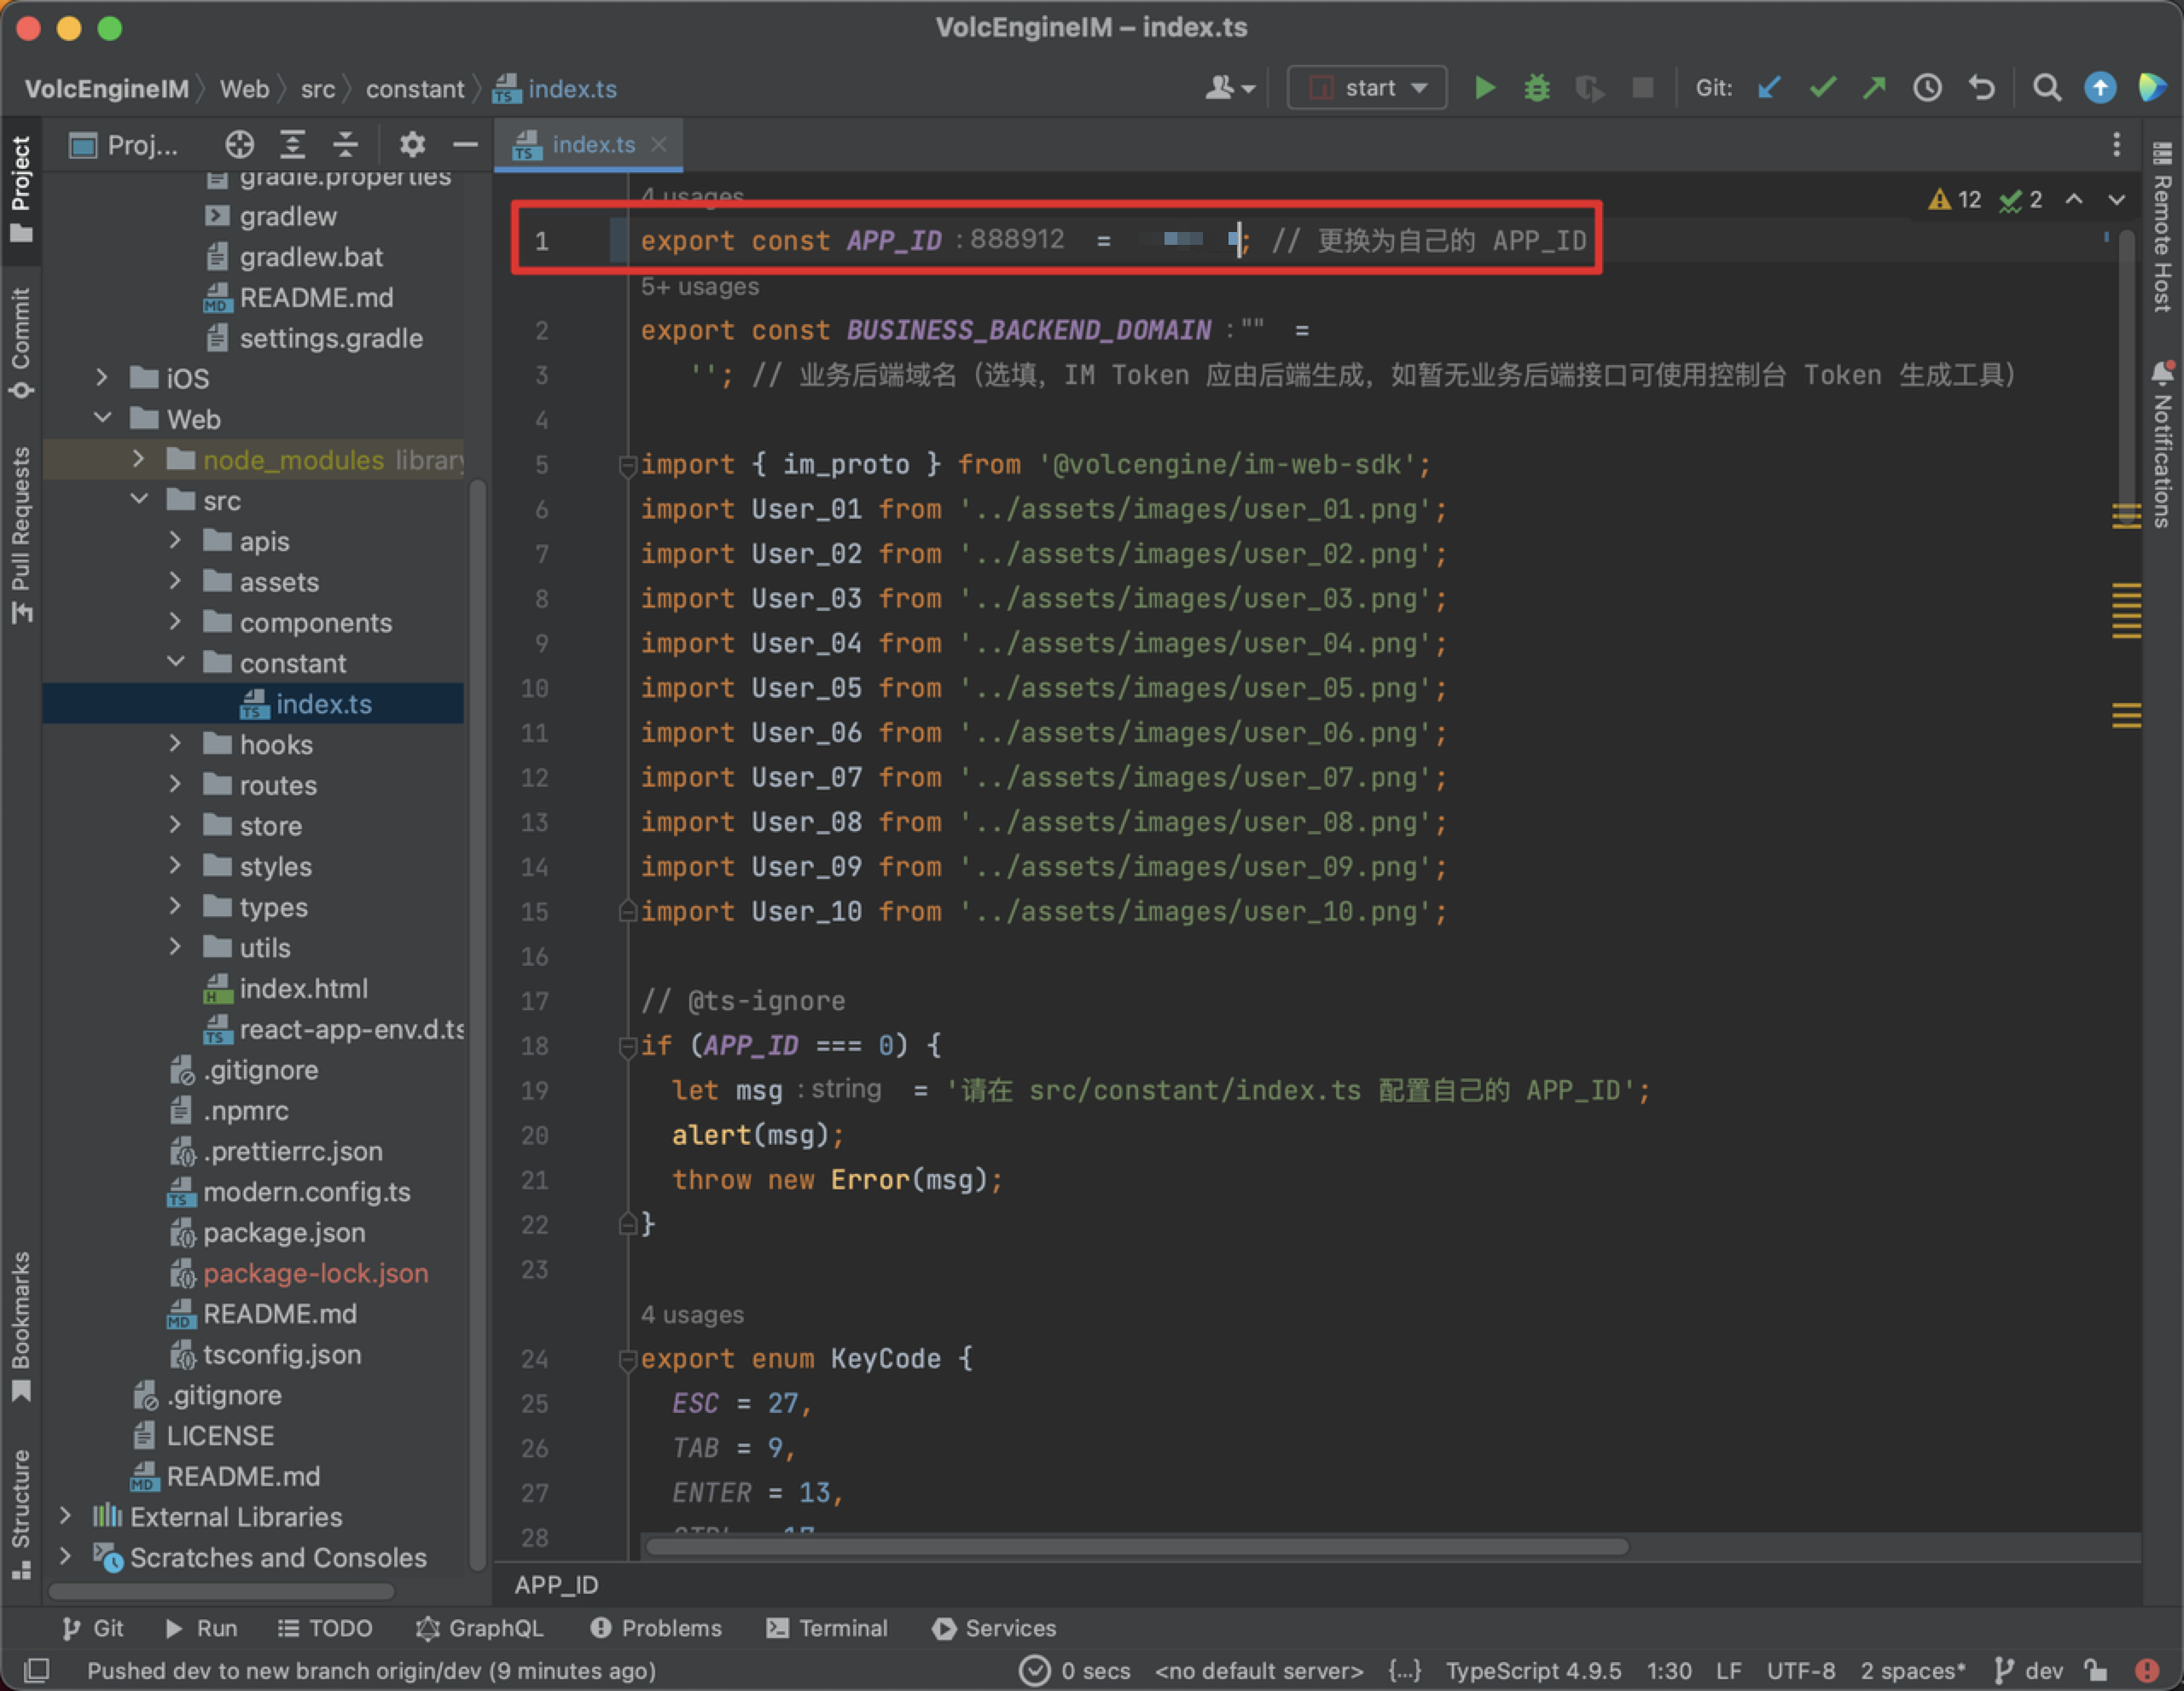Image resolution: width=2184 pixels, height=1691 pixels.
Task: Open the Services tool window
Action: pyautogui.click(x=994, y=1628)
